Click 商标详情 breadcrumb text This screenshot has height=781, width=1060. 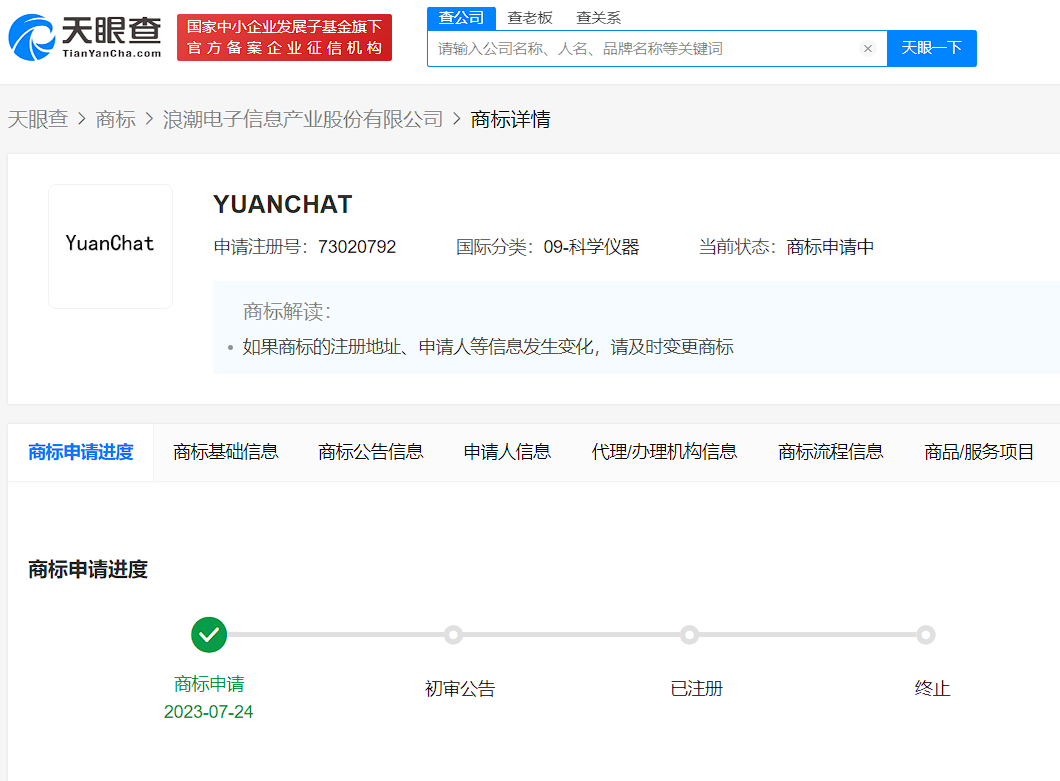click(x=510, y=119)
